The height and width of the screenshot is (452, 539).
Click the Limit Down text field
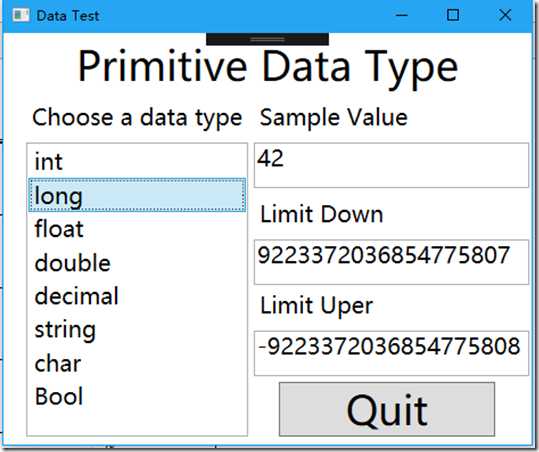(391, 262)
